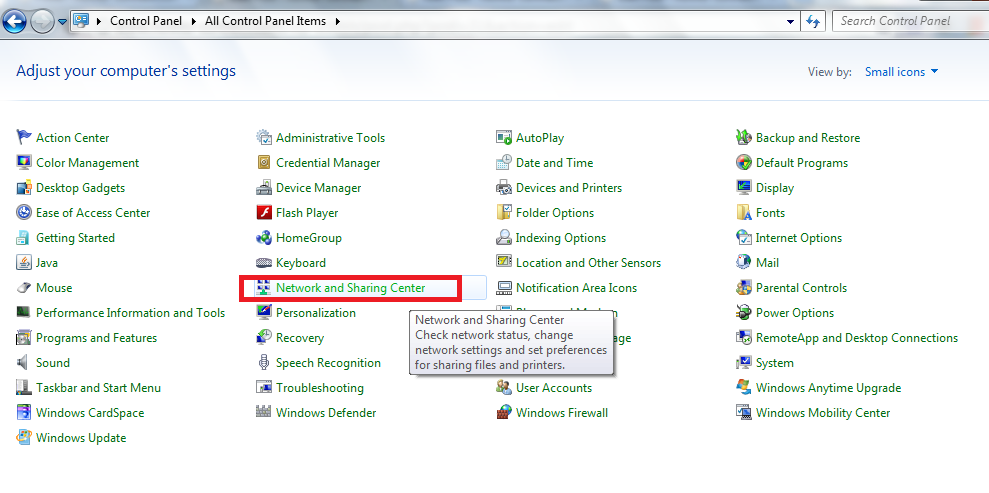
Task: Open Taskbar and Start Menu link
Action: 98,388
